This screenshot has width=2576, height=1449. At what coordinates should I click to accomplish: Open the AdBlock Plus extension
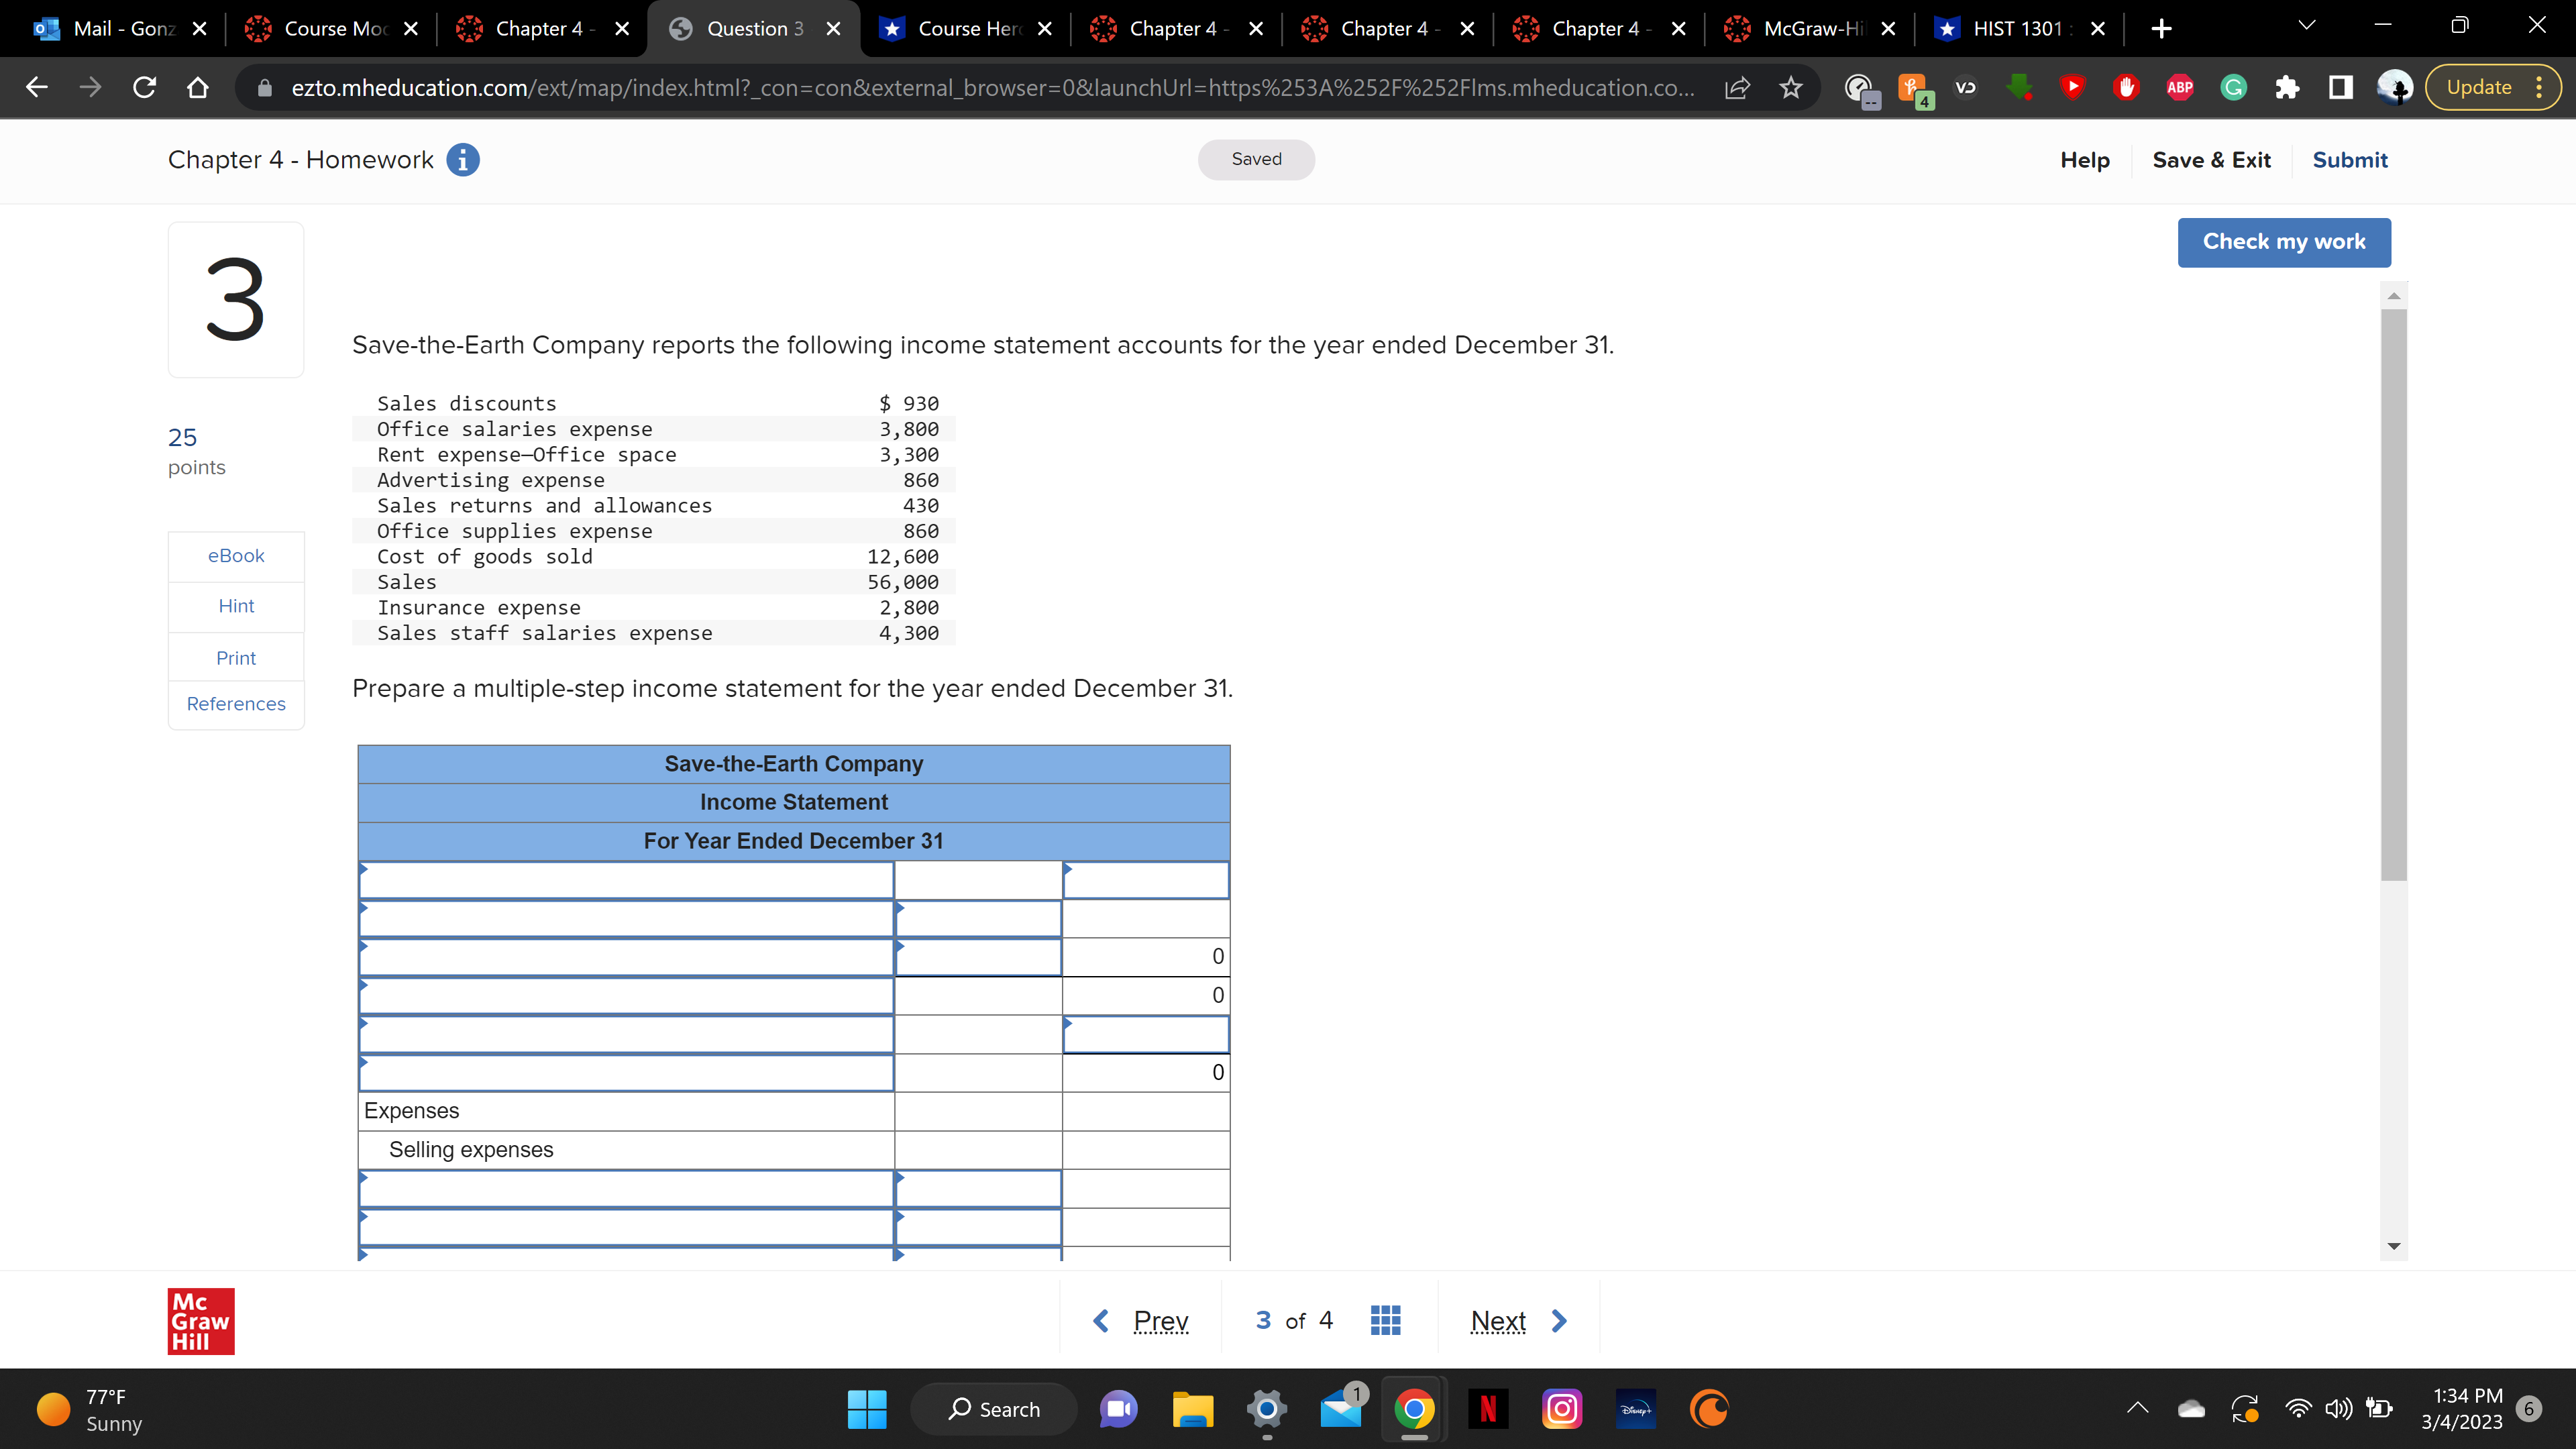tap(2179, 88)
